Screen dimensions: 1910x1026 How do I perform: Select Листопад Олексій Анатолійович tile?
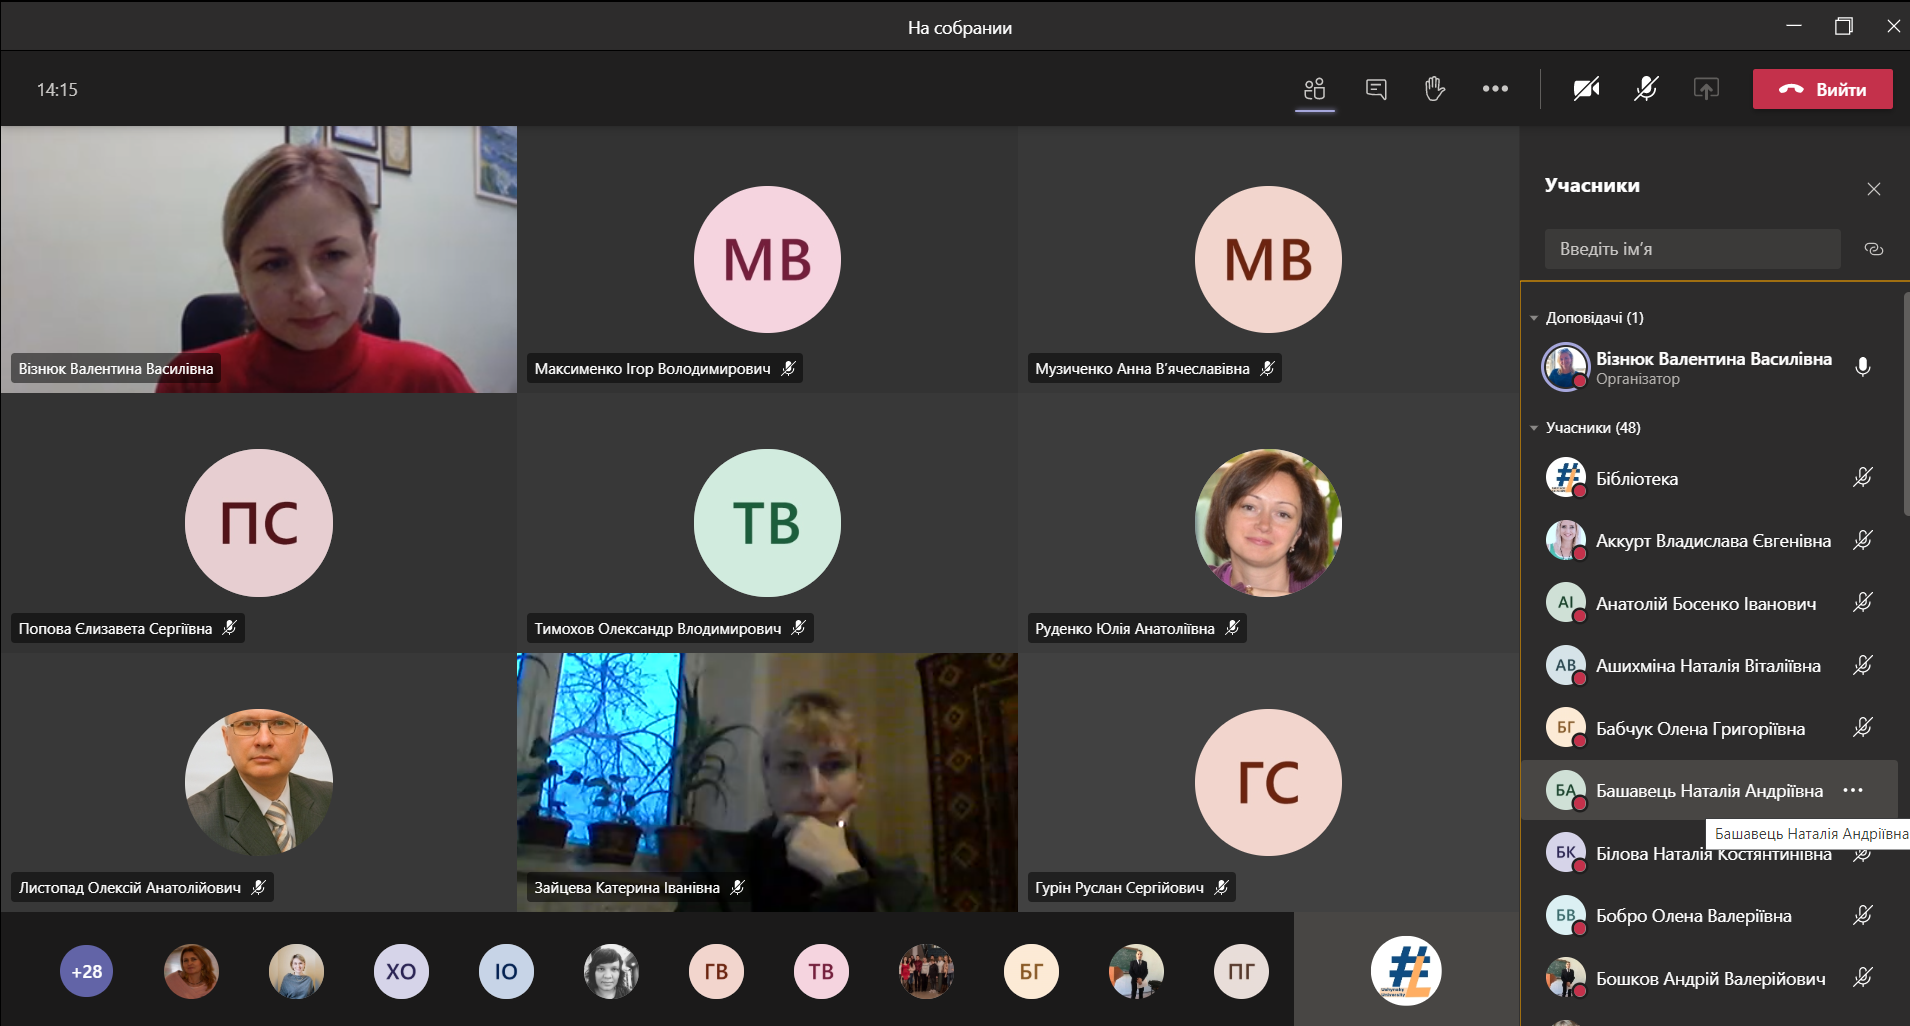coord(259,782)
